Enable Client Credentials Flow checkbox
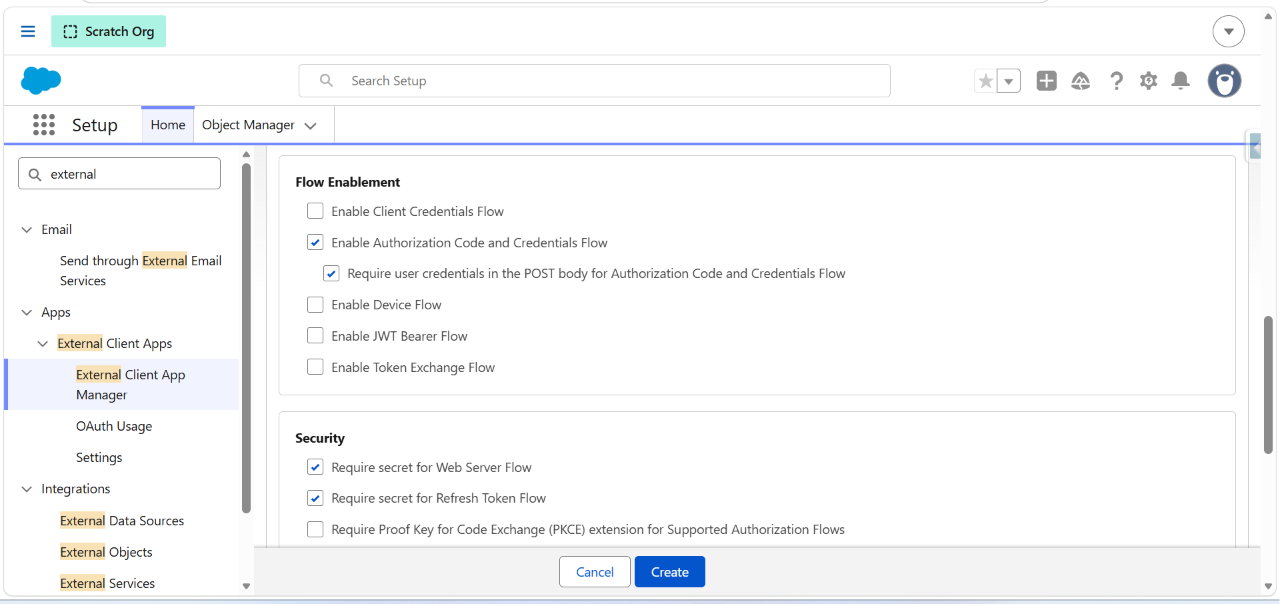Image resolution: width=1280 pixels, height=604 pixels. [315, 211]
